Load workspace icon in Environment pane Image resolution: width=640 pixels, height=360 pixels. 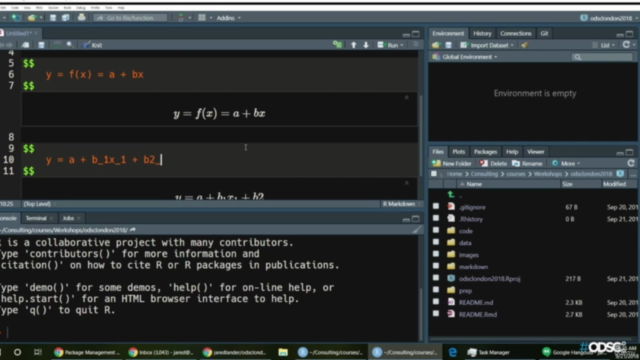click(436, 45)
